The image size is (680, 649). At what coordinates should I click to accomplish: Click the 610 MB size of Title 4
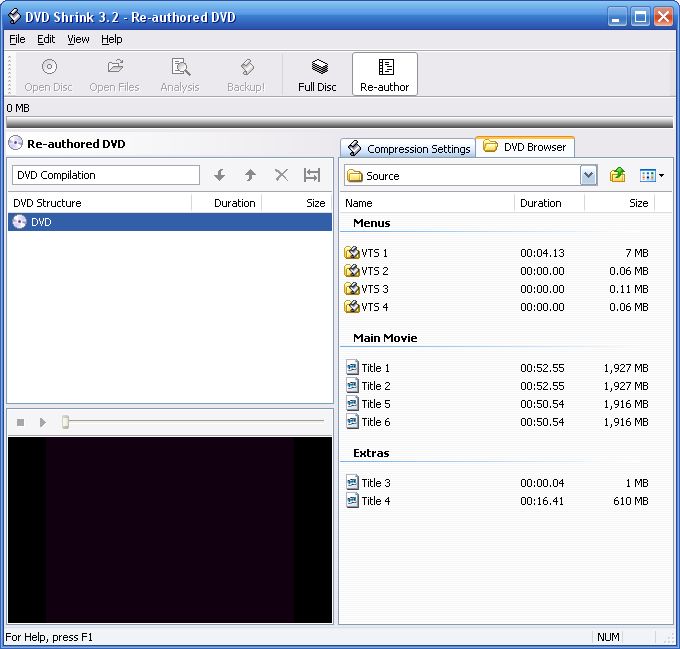click(631, 501)
